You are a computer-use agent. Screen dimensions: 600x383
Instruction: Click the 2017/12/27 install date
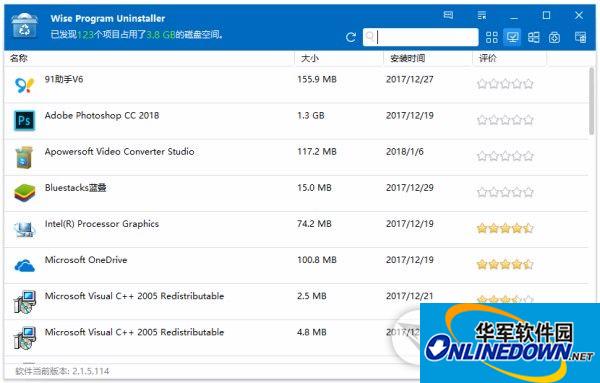point(410,79)
